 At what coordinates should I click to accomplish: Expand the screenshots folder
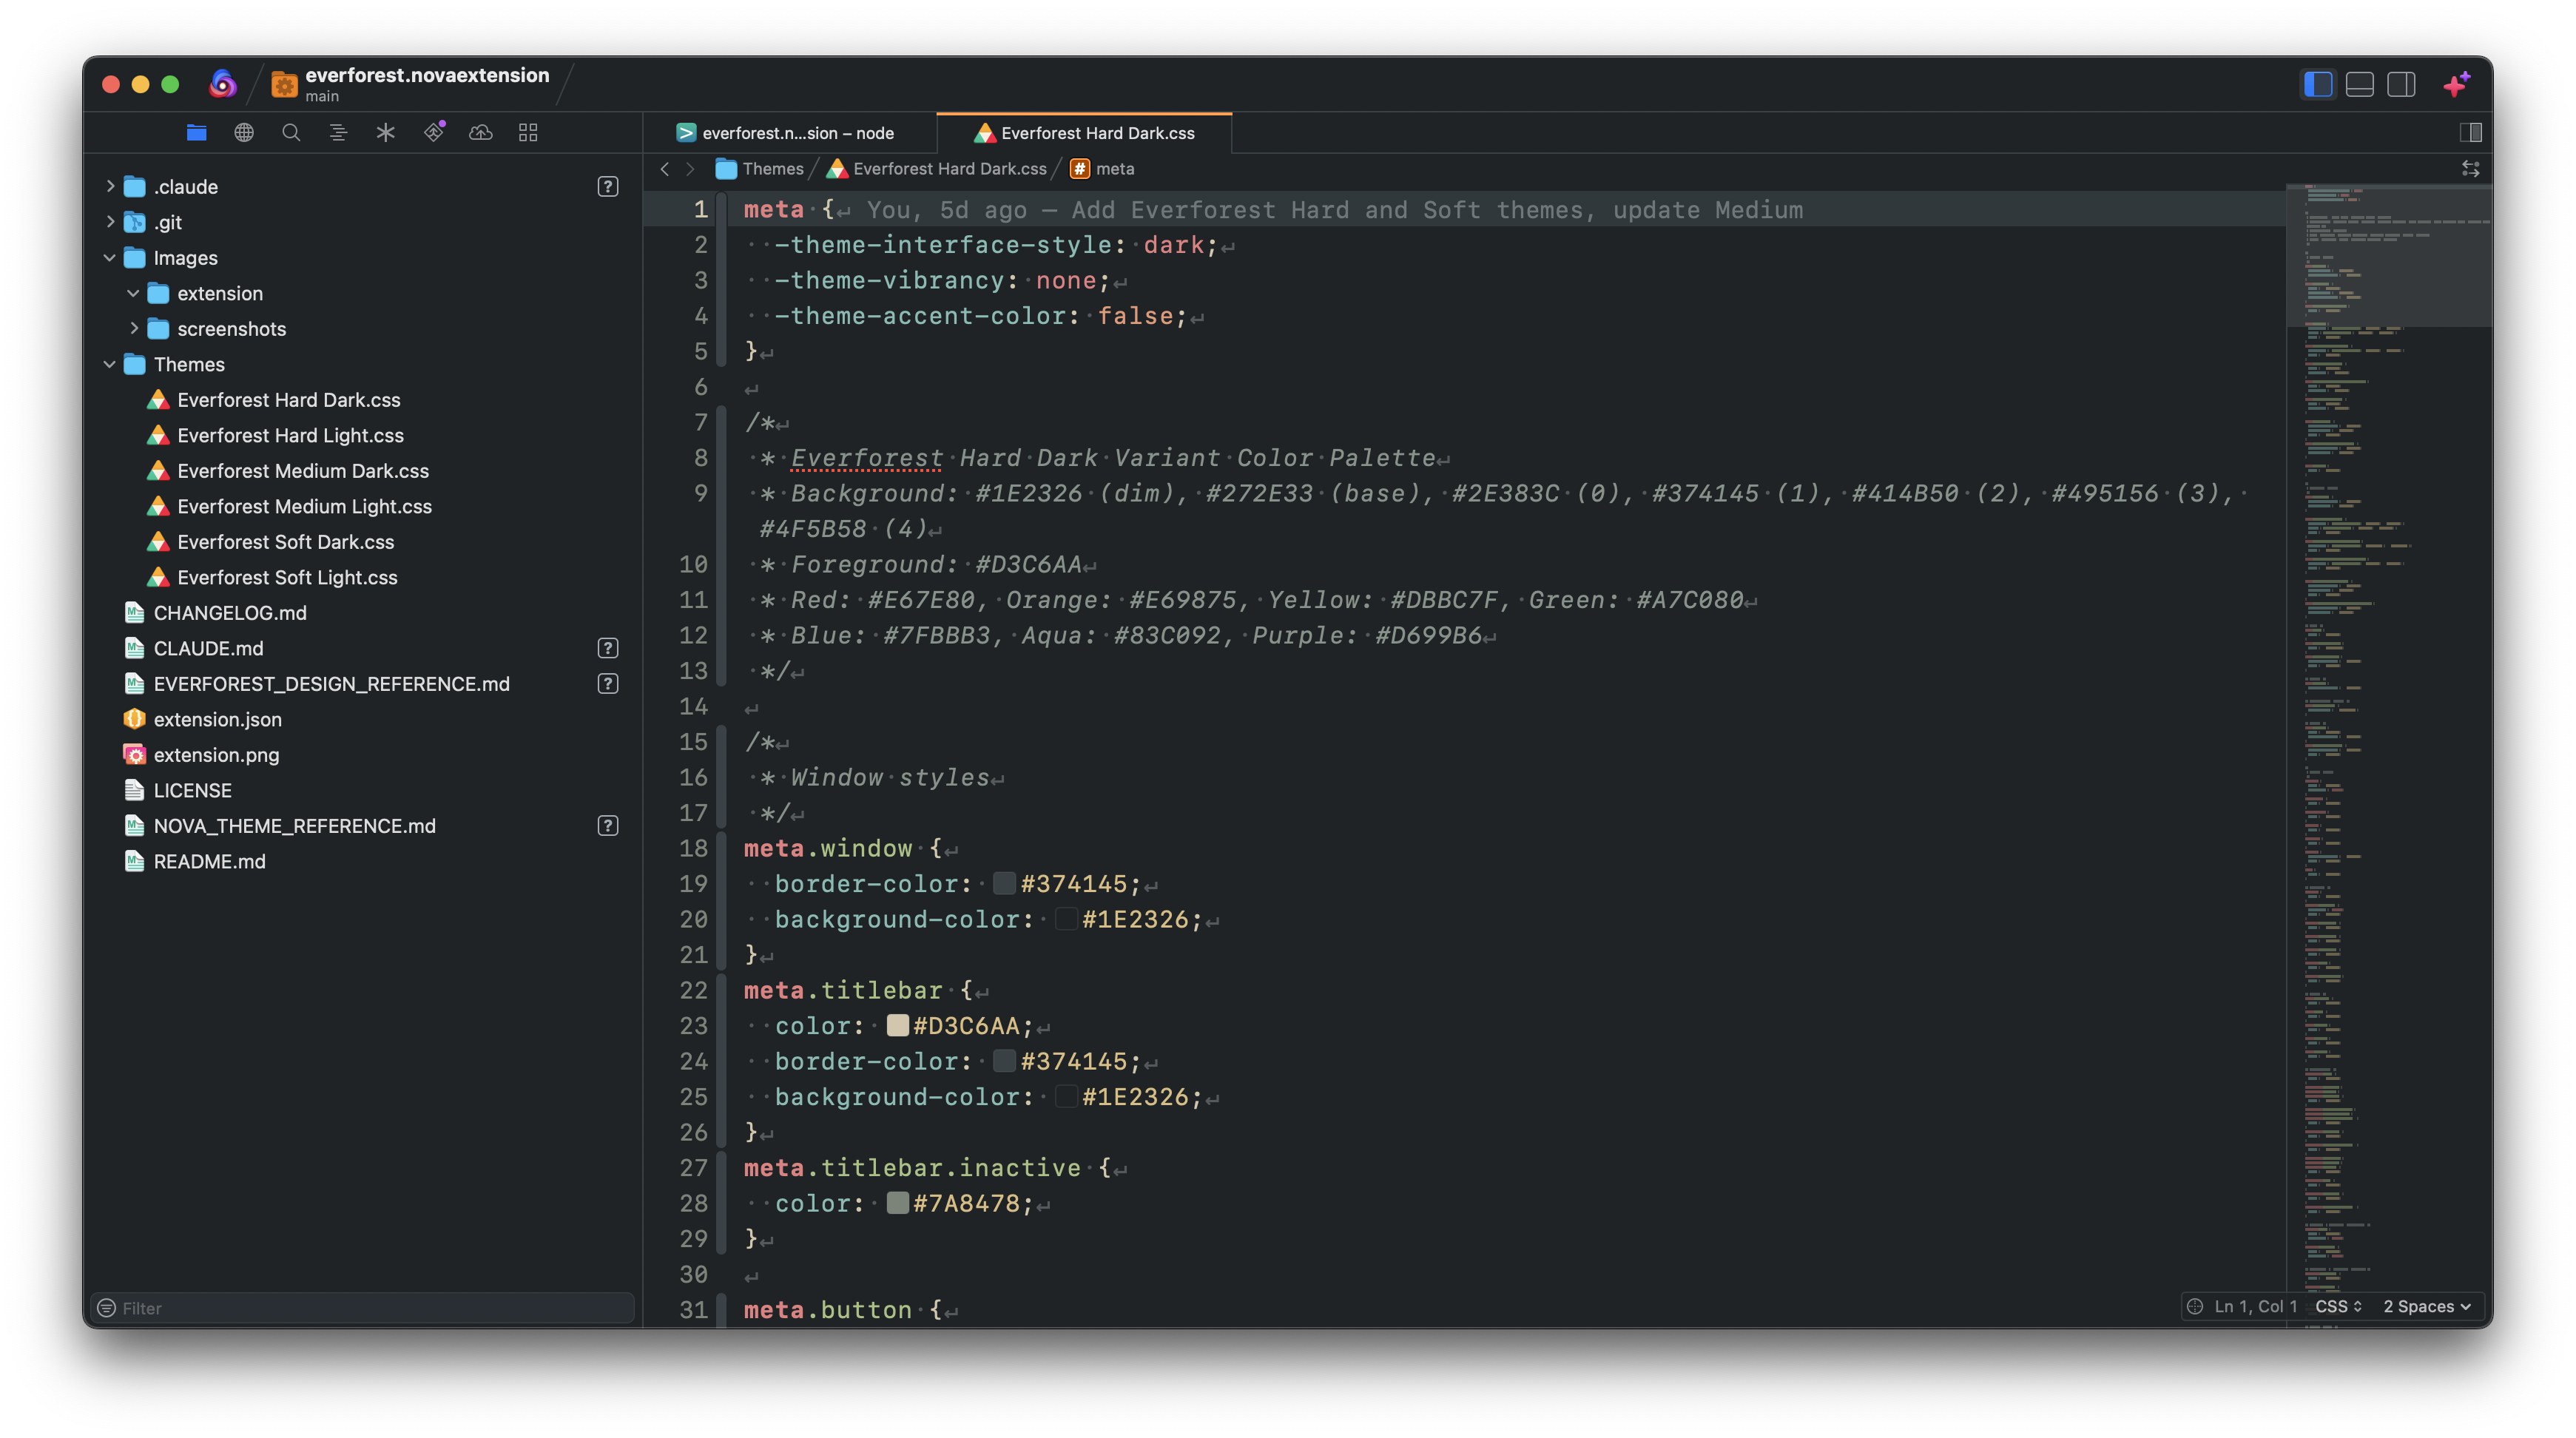[x=133, y=328]
